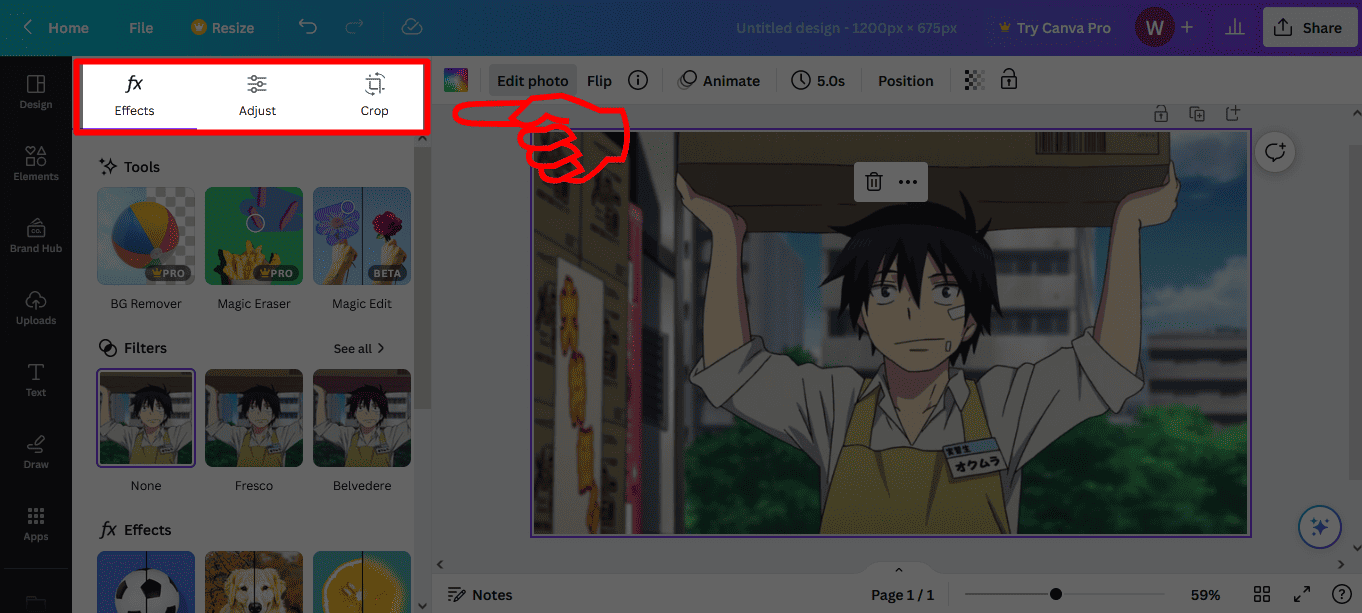The height and width of the screenshot is (613, 1362).
Task: Open the insights chart icon
Action: pos(1237,28)
